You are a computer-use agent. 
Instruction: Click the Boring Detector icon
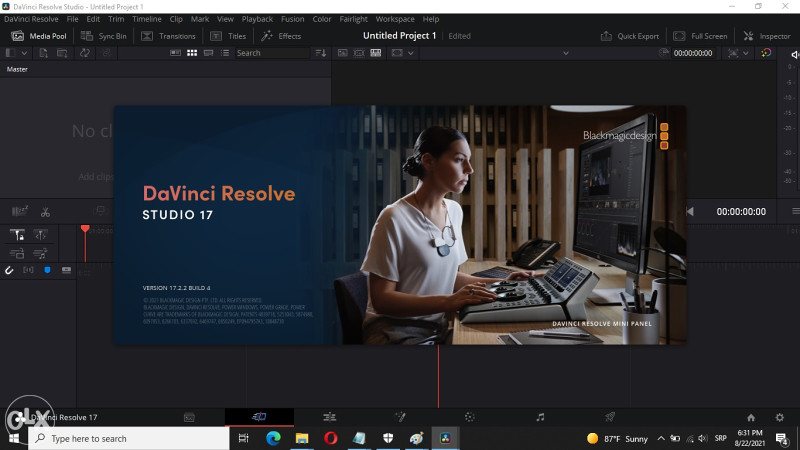(19, 212)
